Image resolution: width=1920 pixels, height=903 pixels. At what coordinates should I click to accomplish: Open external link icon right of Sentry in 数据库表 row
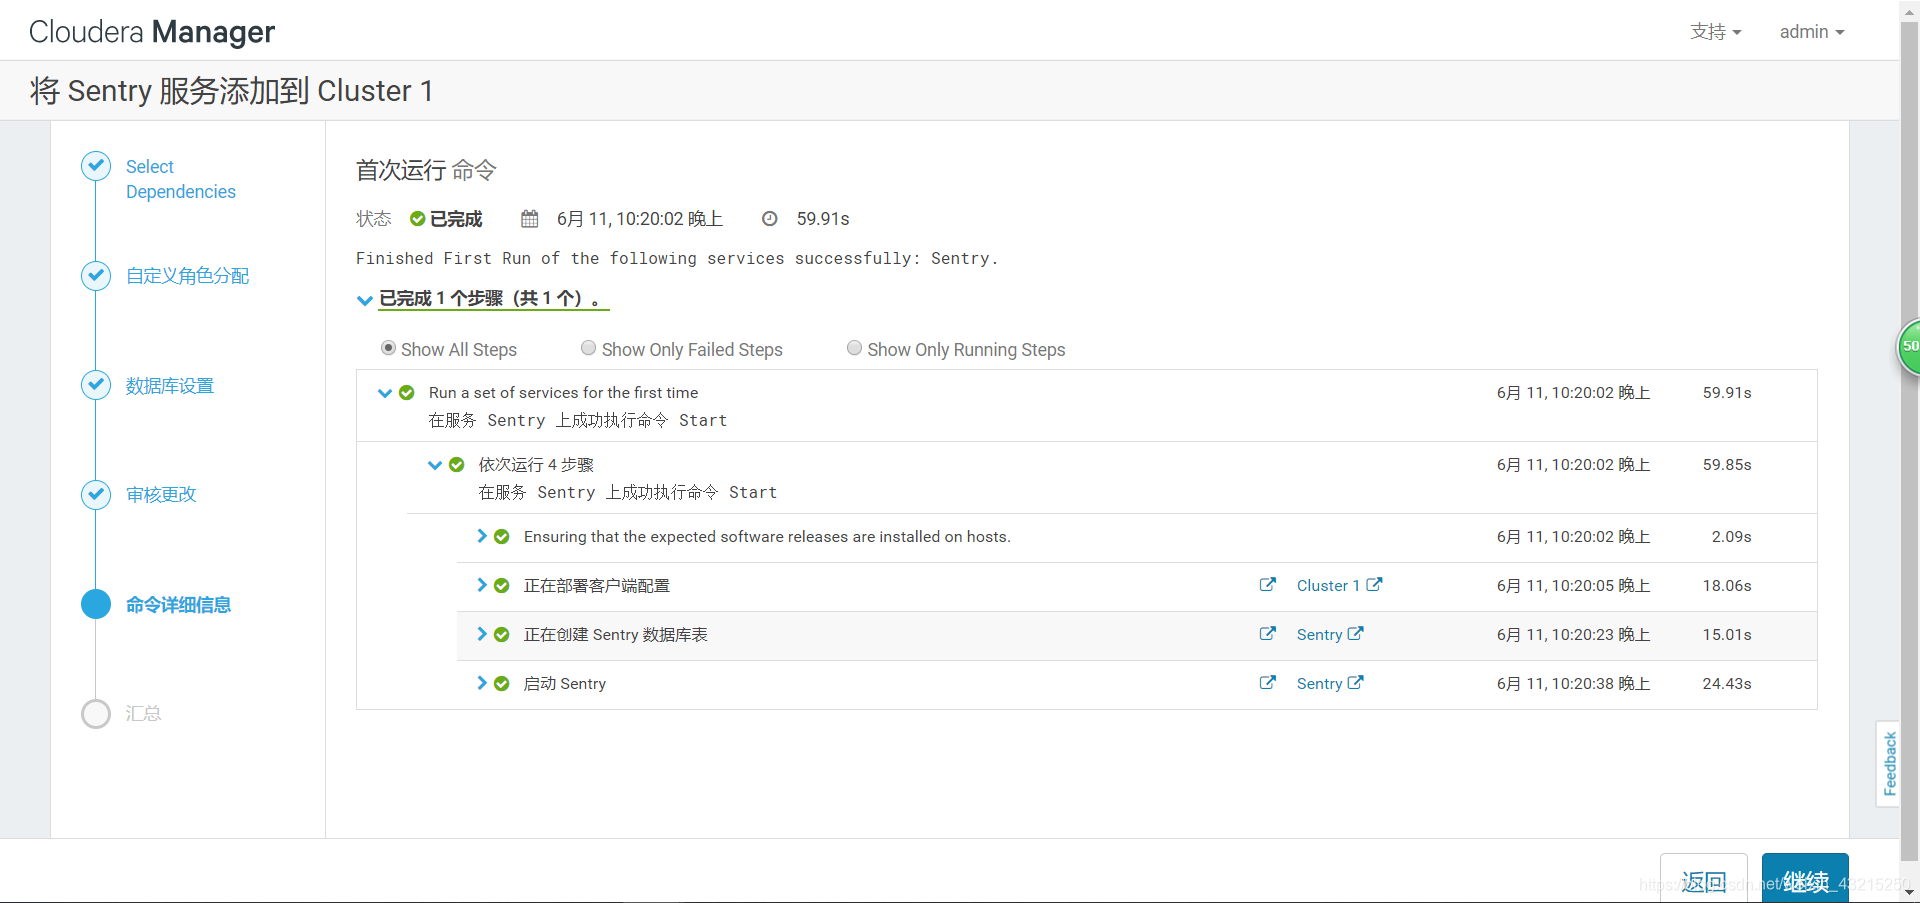[x=1356, y=634]
